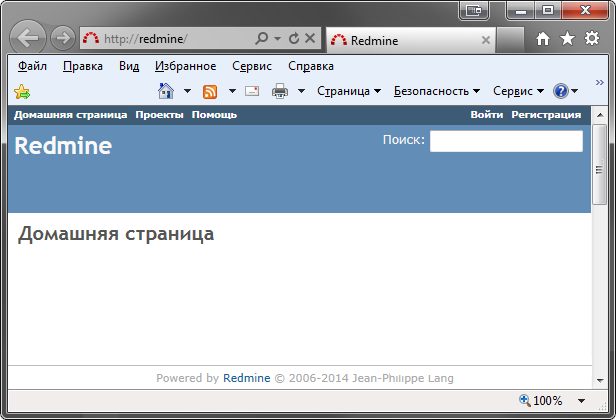616x420 pixels.
Task: Select the Redmine tab
Action: click(411, 40)
